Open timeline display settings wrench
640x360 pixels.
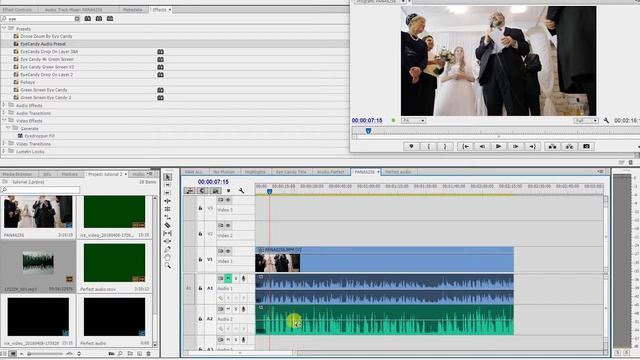pos(242,191)
